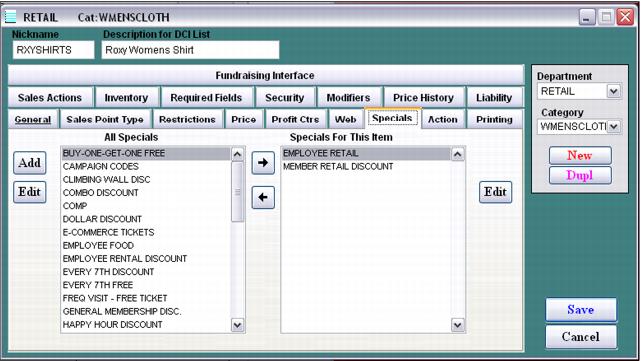The height and width of the screenshot is (361, 642).
Task: Open the Security tab
Action: (x=285, y=97)
